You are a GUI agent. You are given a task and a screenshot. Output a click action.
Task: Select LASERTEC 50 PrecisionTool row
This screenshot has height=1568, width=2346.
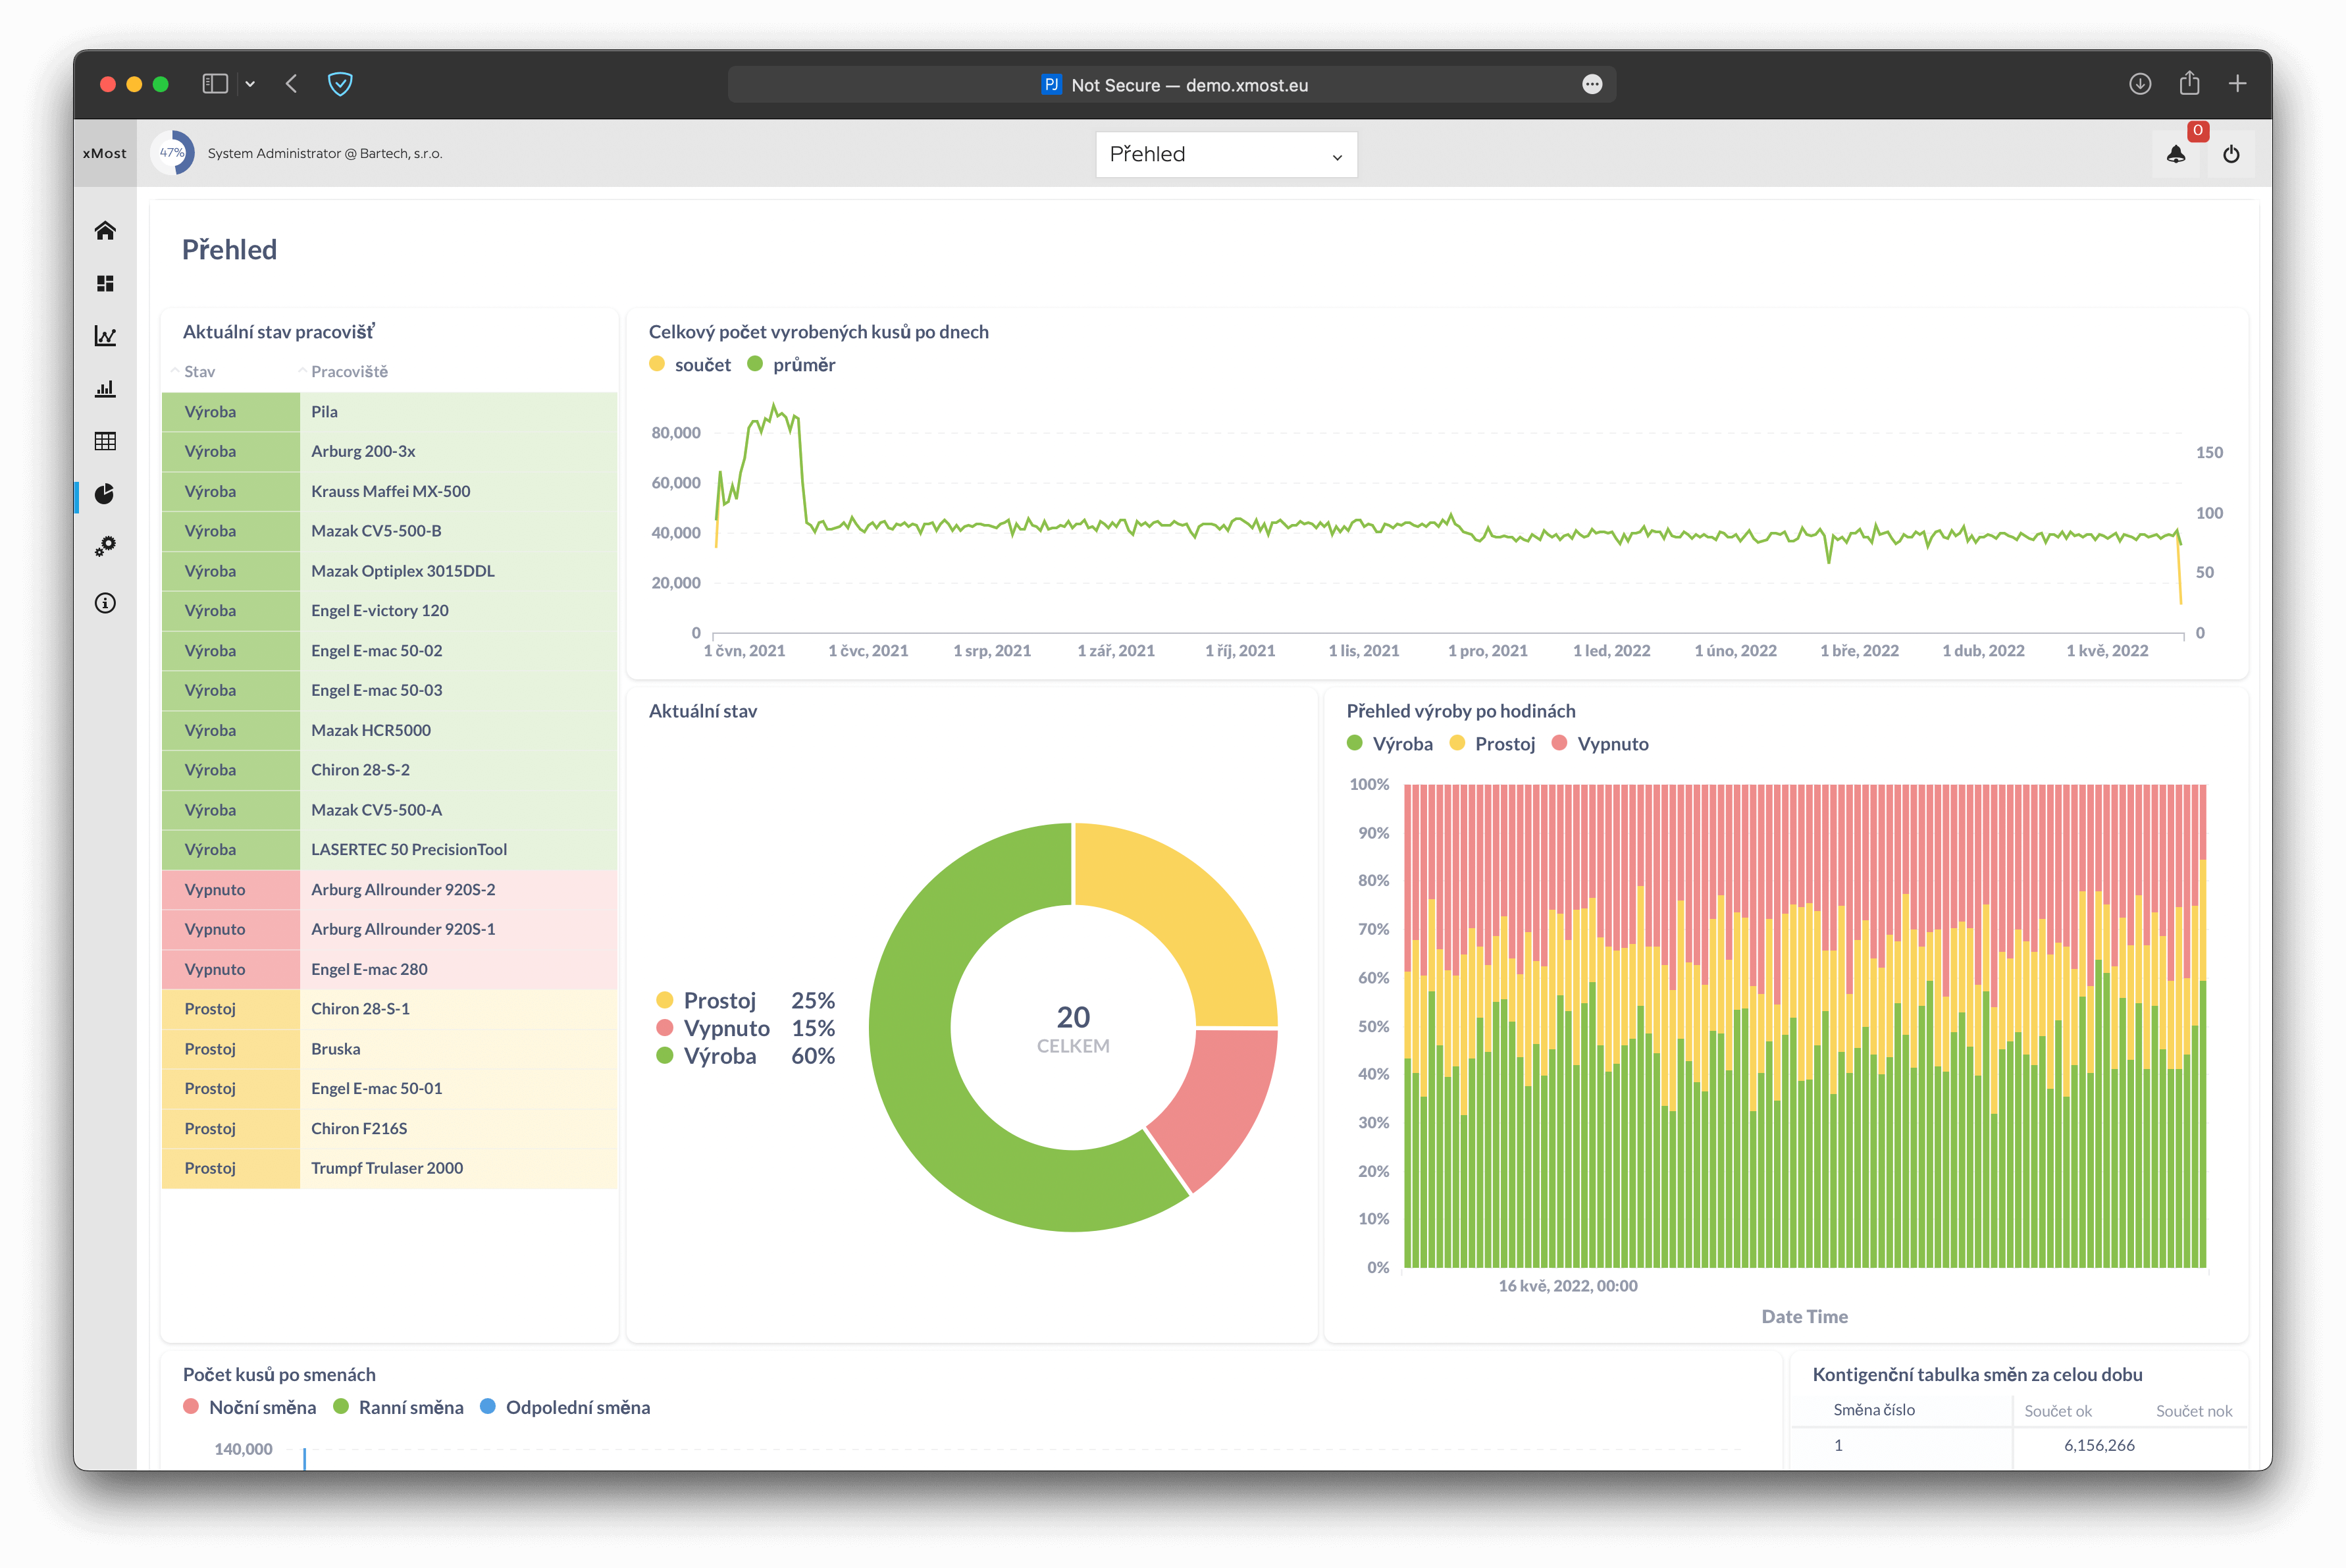tap(390, 850)
